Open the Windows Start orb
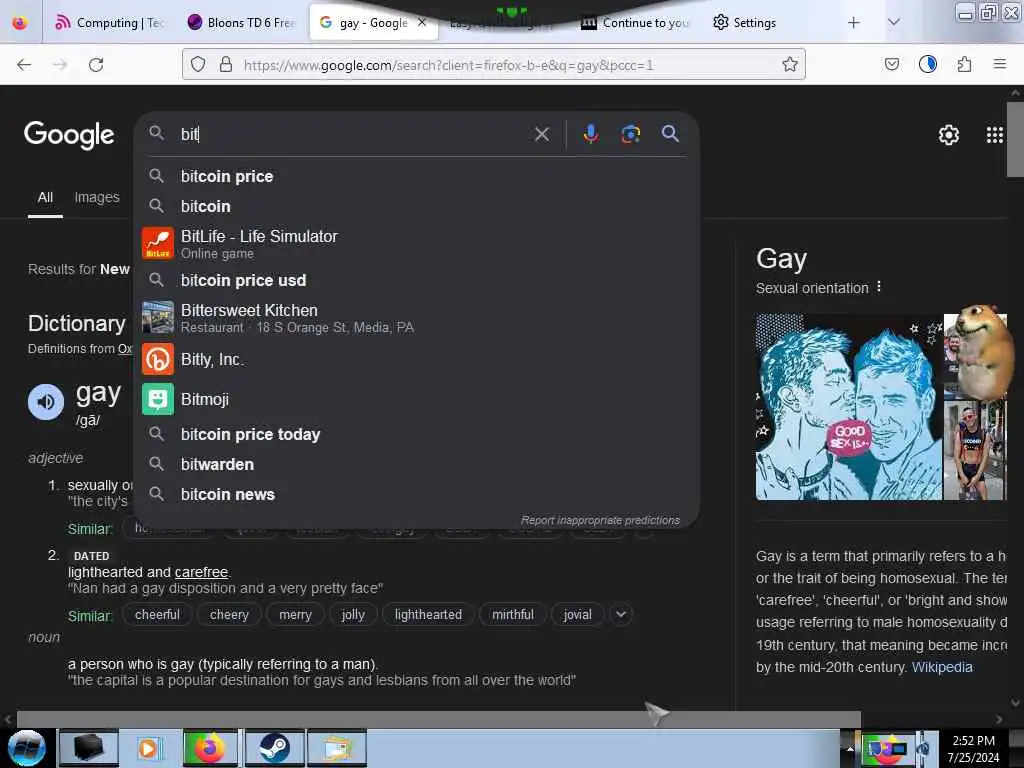 coord(27,748)
